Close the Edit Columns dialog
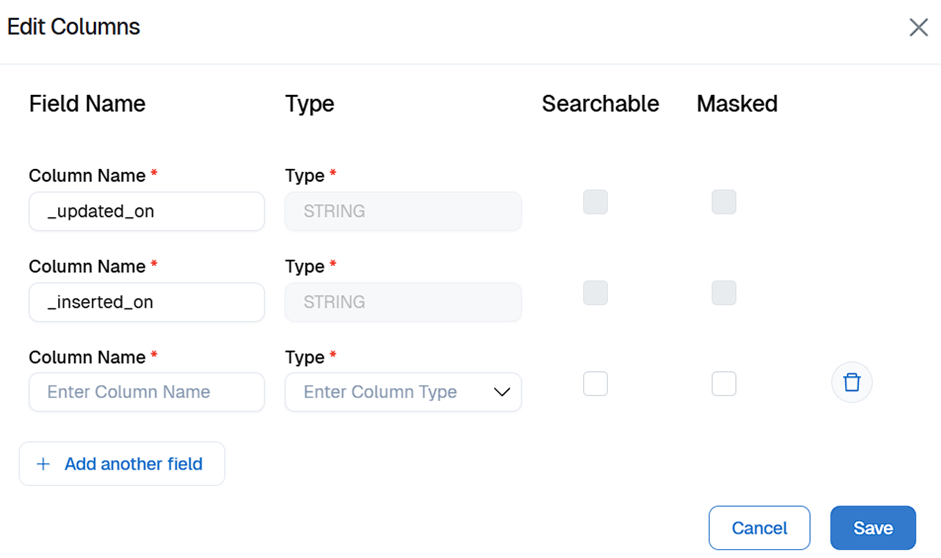This screenshot has width=941, height=558. coord(918,28)
